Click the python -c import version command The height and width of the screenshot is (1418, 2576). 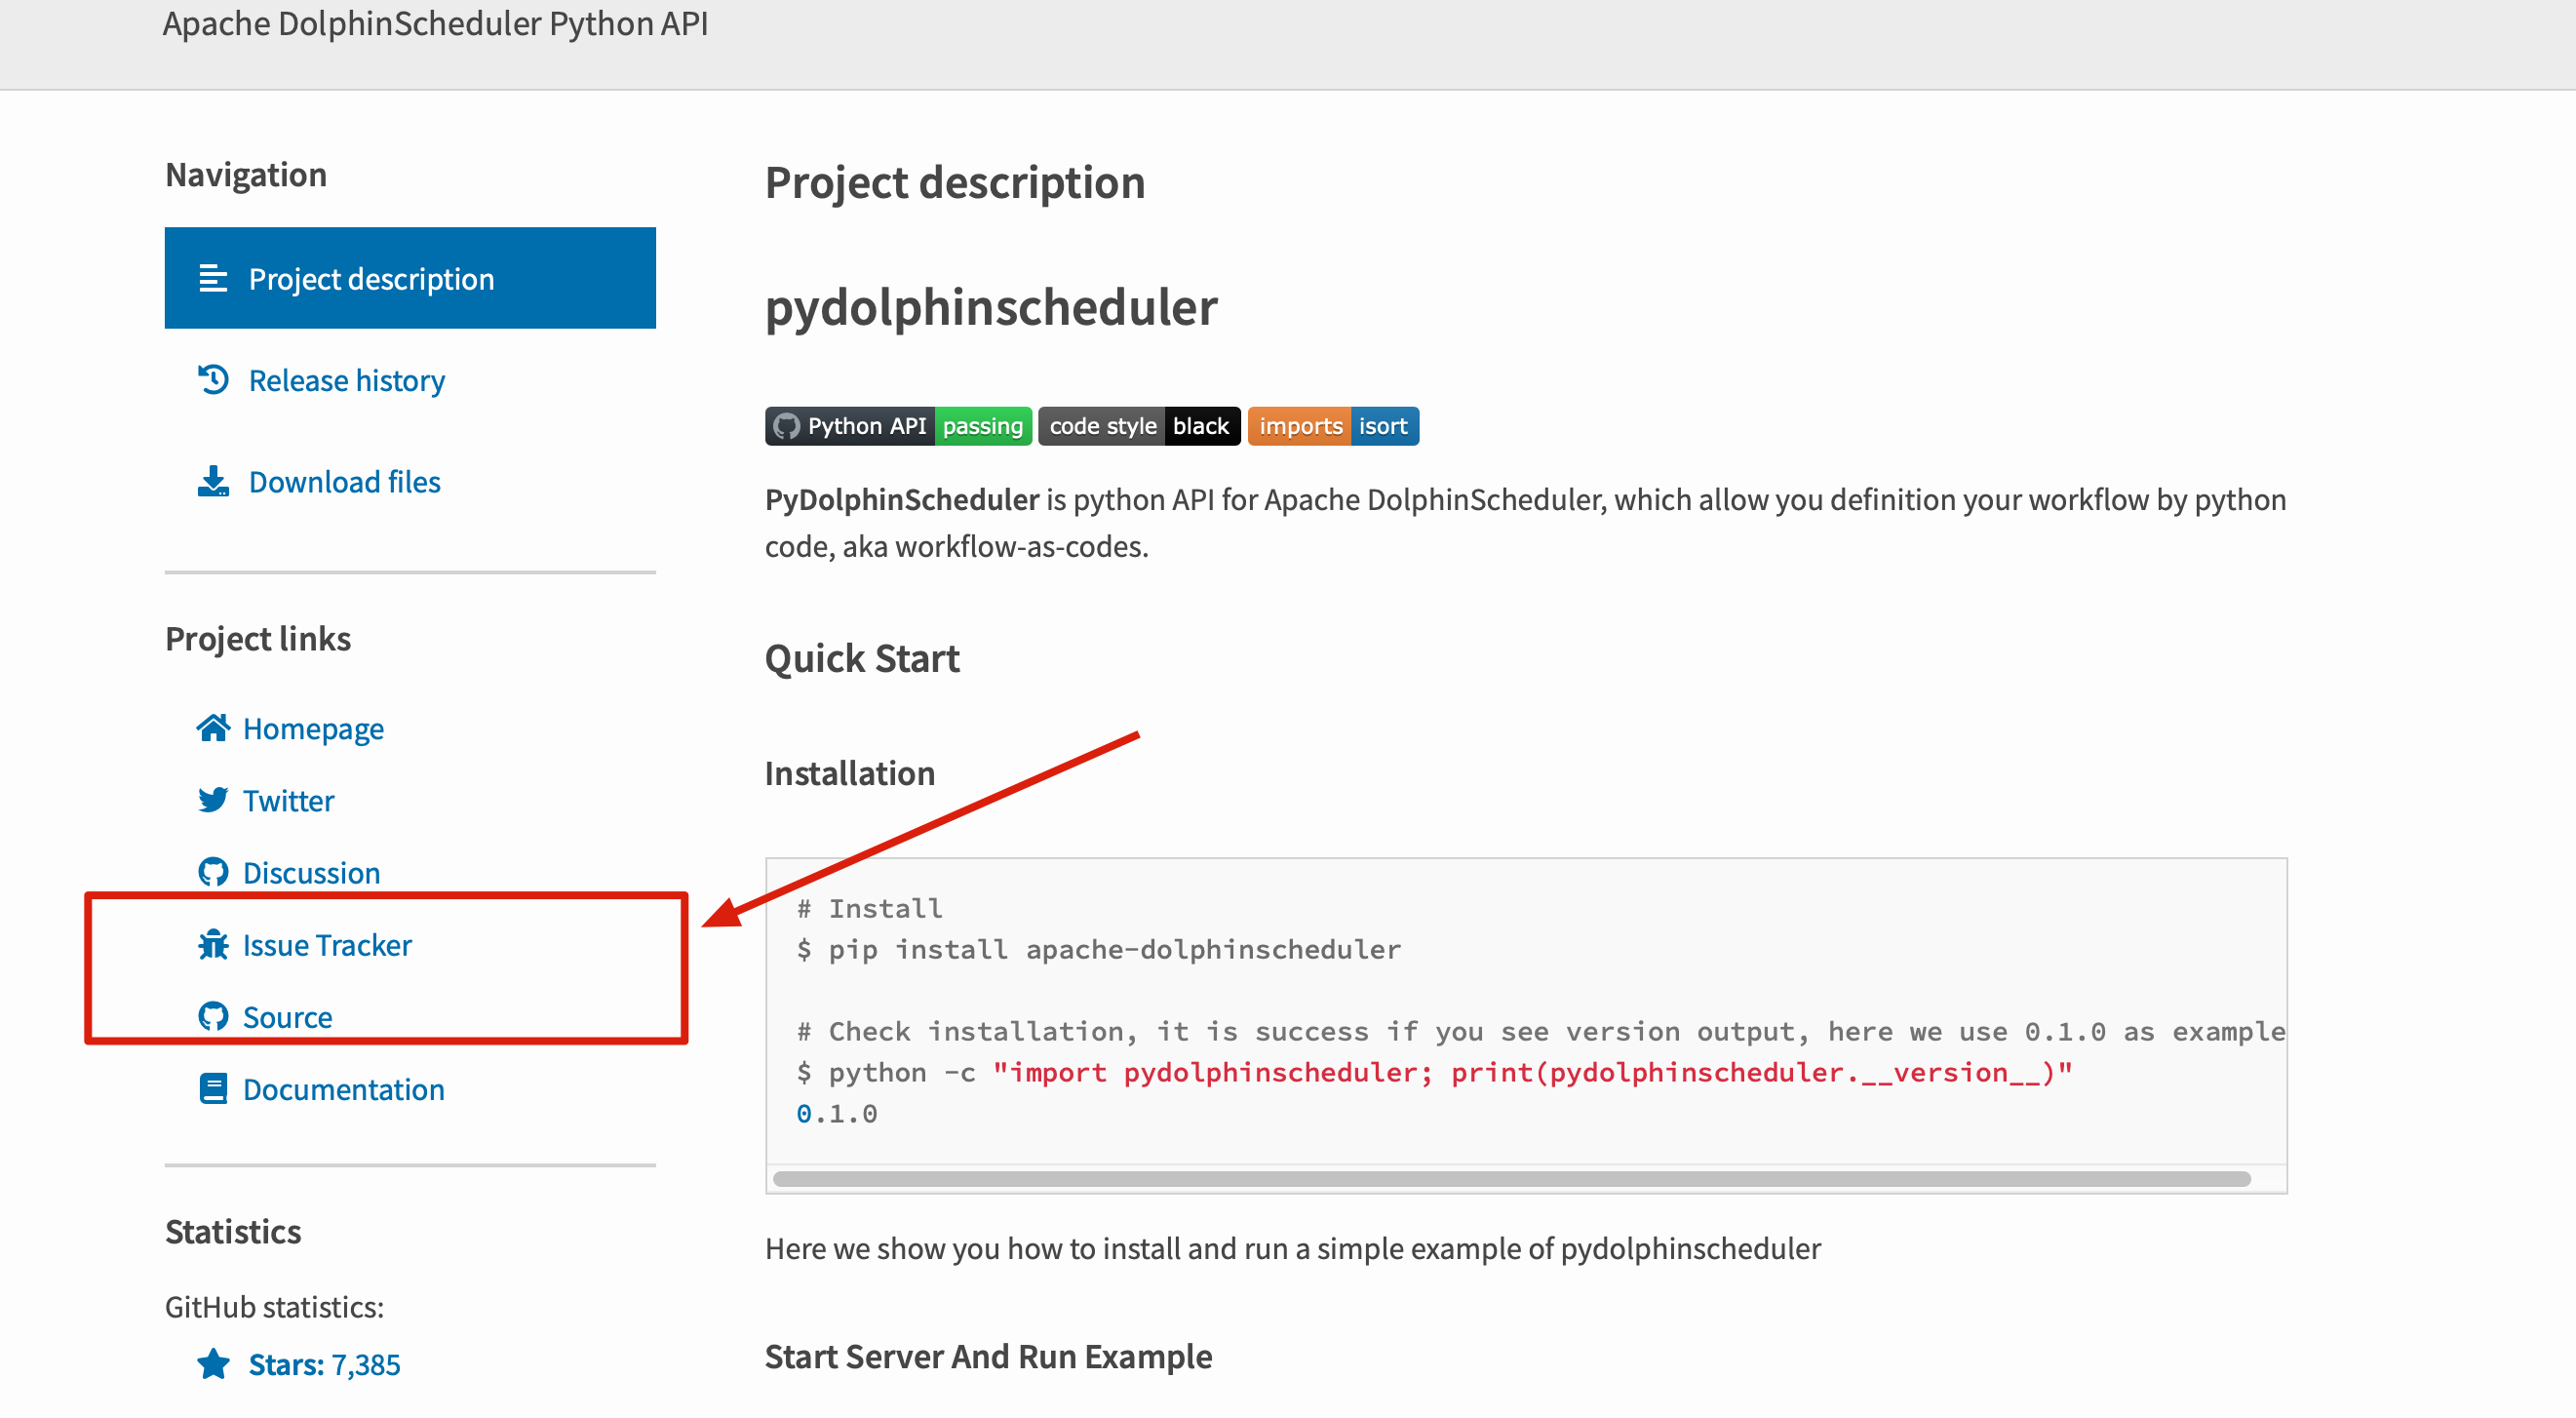pos(1435,1072)
